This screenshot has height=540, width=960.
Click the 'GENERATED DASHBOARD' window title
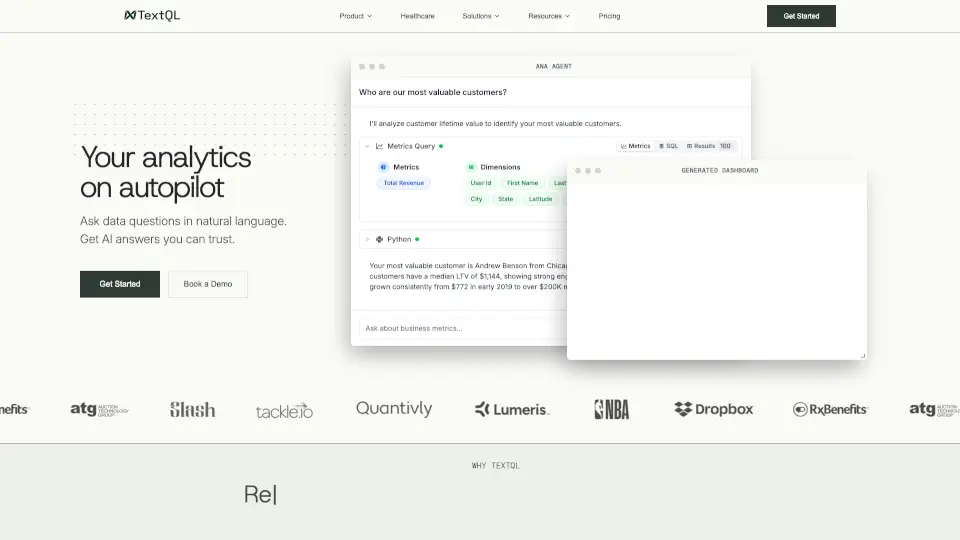(x=719, y=171)
